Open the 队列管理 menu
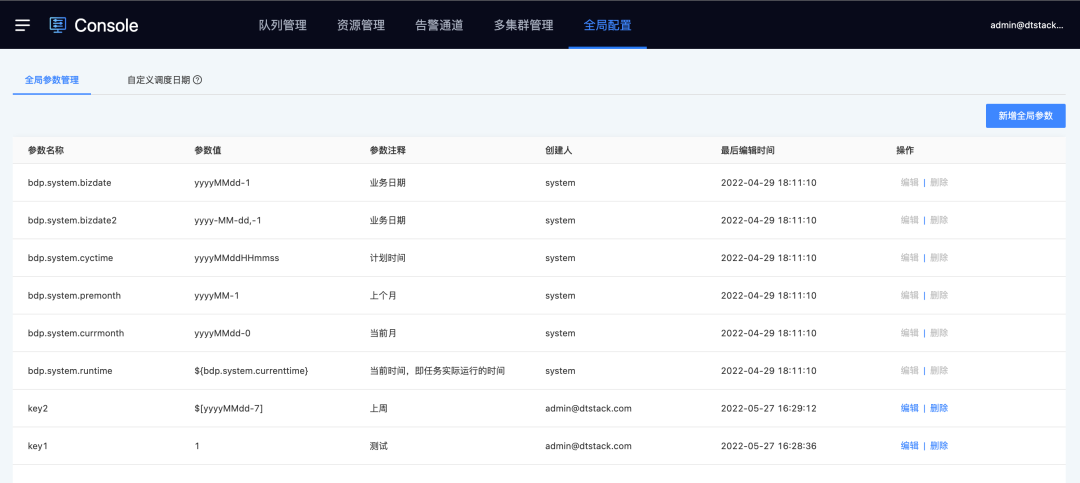 (x=283, y=25)
